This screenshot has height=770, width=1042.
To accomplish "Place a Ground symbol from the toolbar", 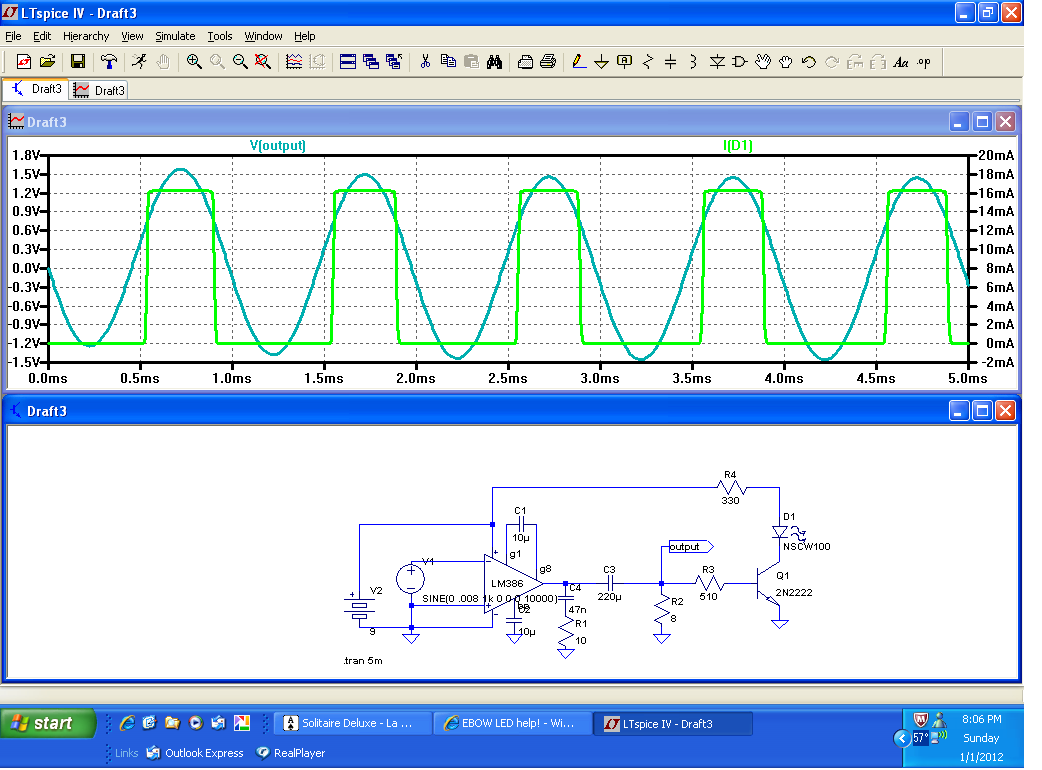I will click(x=601, y=62).
